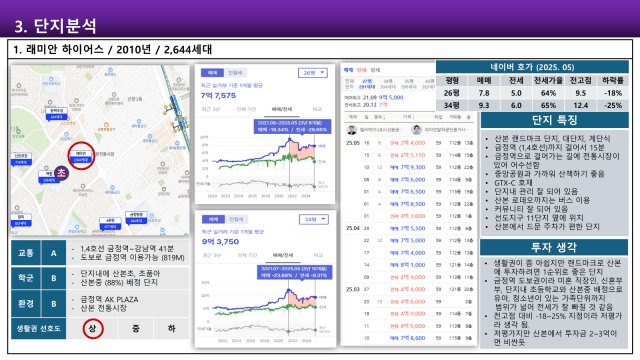Screen dimensions: 640x360
Task: Click the 514세대 apartment marker on map
Action: (56, 114)
